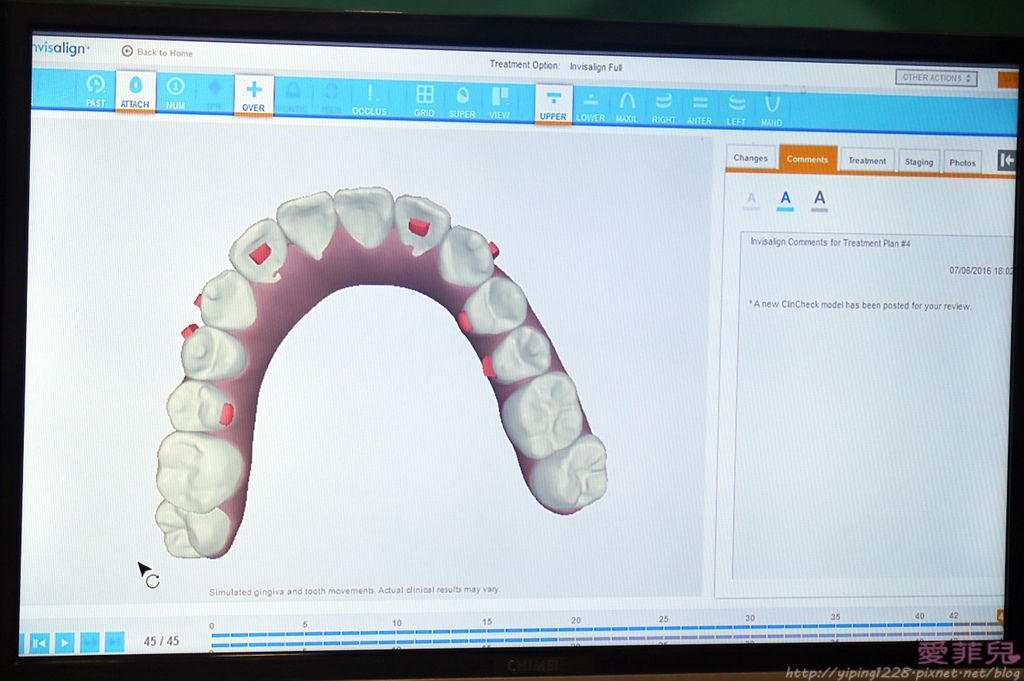Show the GRID overlay

click(424, 101)
